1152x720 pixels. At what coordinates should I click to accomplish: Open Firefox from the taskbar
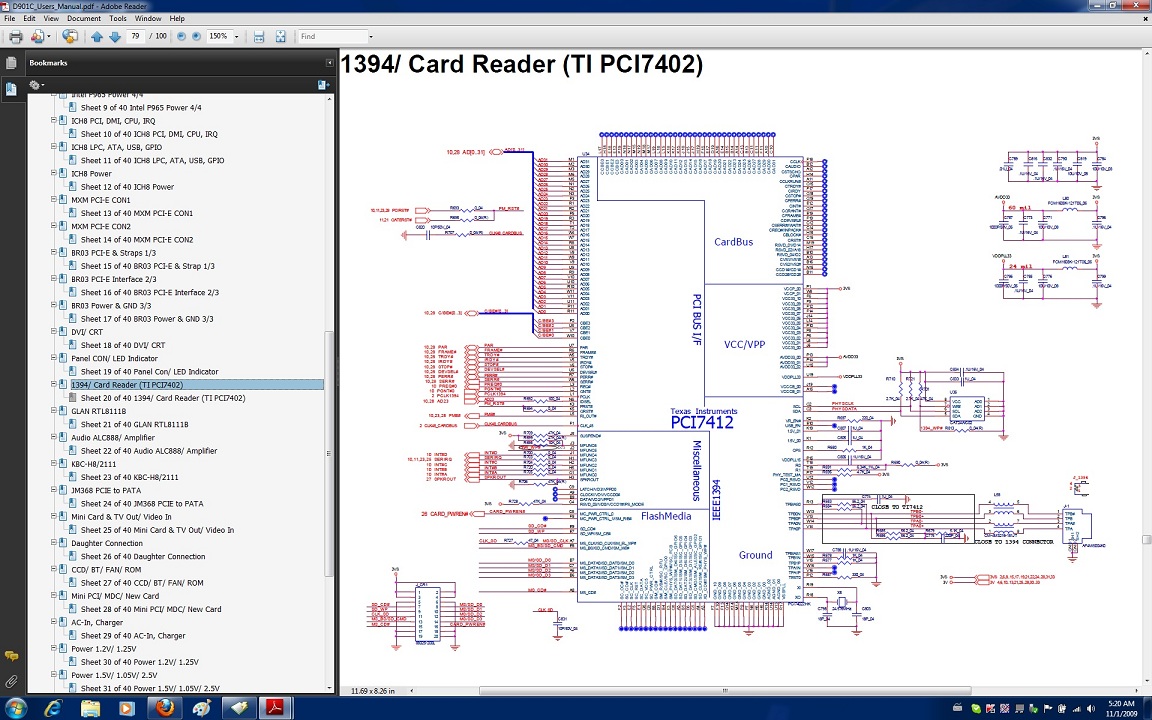165,708
